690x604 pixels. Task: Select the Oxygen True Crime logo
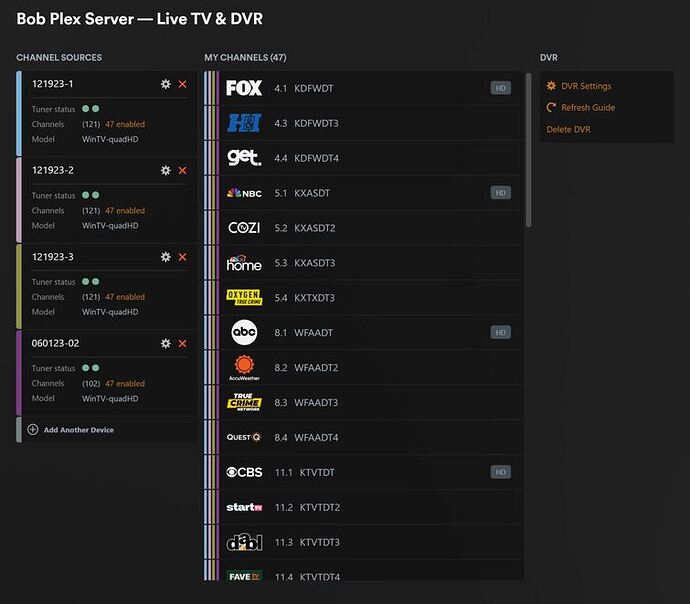pyautogui.click(x=244, y=298)
